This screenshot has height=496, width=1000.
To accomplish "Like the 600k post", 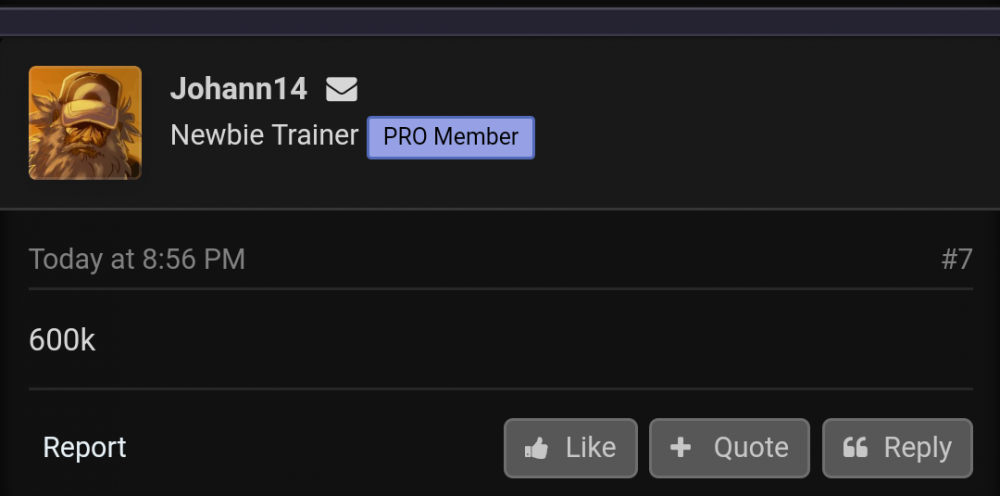I will (x=571, y=448).
